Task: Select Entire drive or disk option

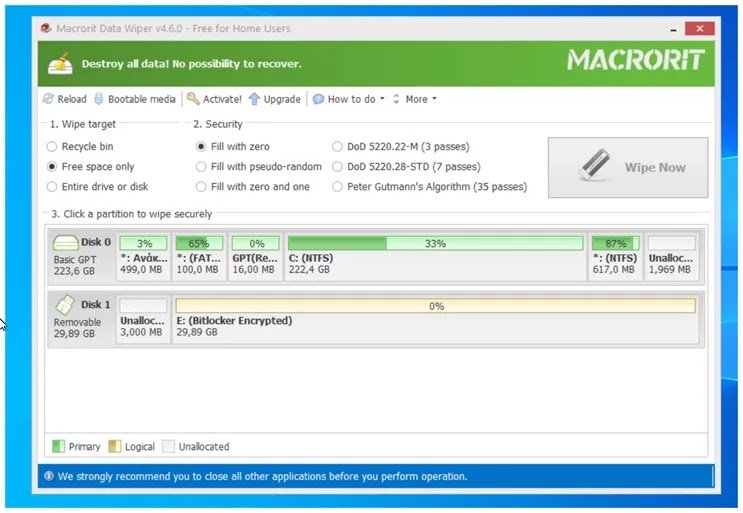Action: click(x=52, y=187)
